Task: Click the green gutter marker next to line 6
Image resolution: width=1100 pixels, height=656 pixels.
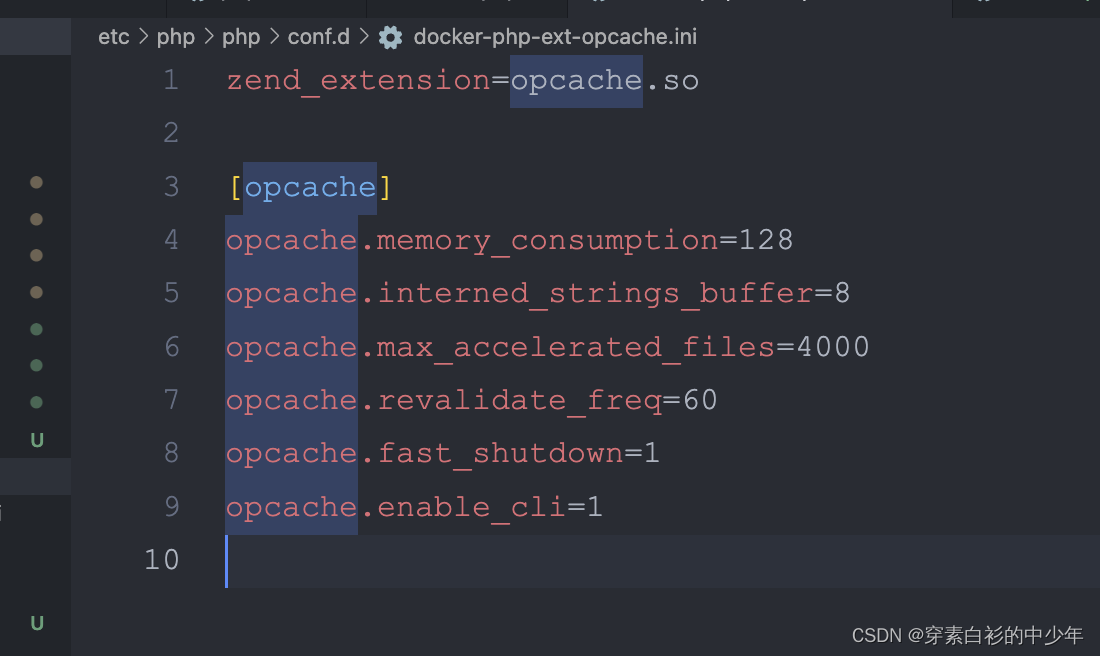Action: 36,292
